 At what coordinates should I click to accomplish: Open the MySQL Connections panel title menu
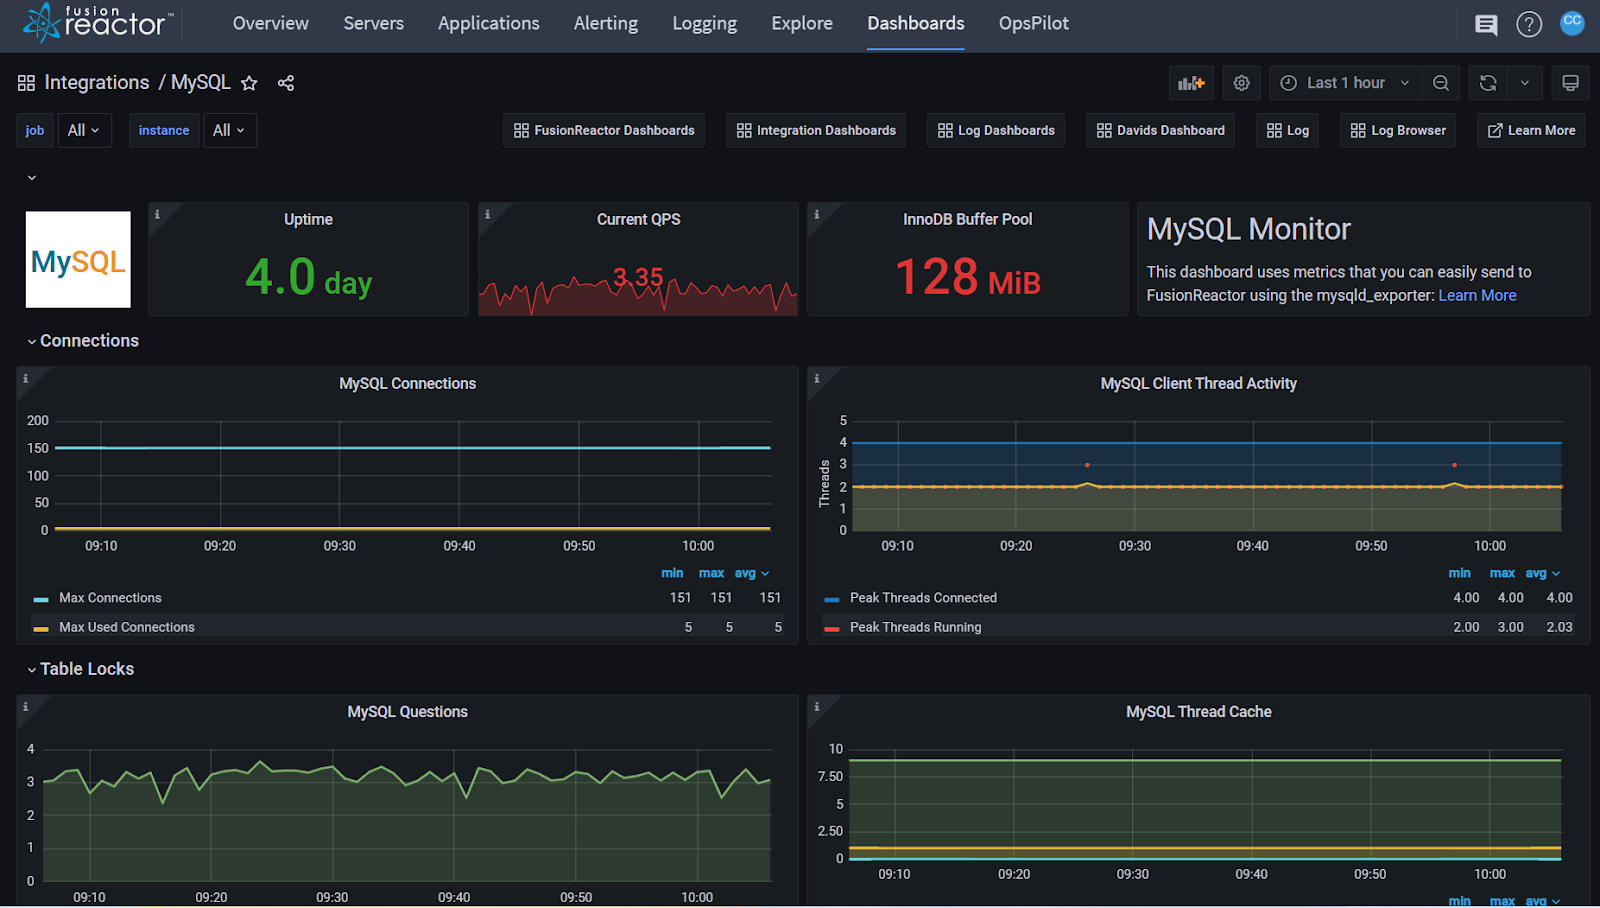[407, 383]
